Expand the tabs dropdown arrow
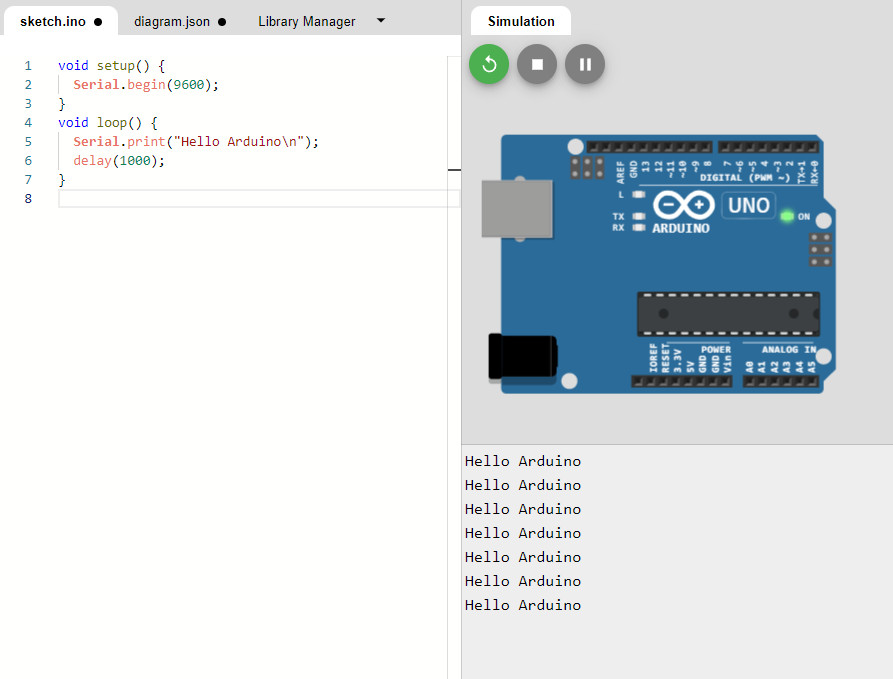 381,21
